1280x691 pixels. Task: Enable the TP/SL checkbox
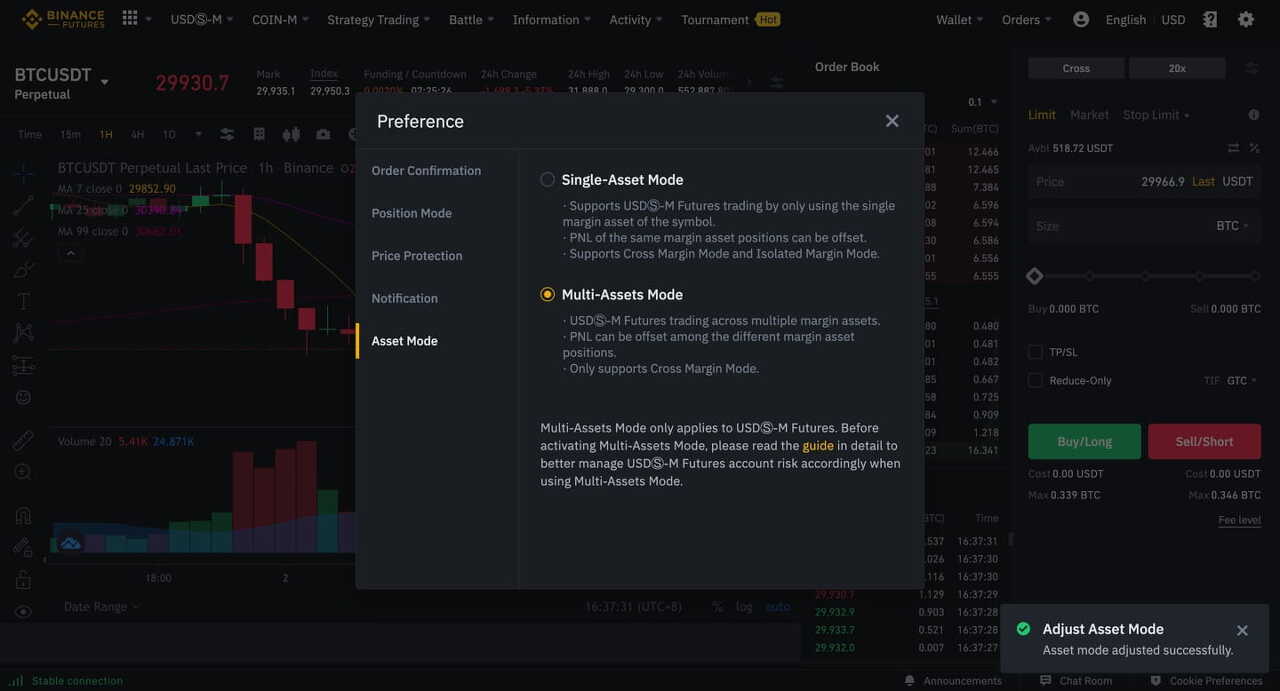pos(1035,352)
